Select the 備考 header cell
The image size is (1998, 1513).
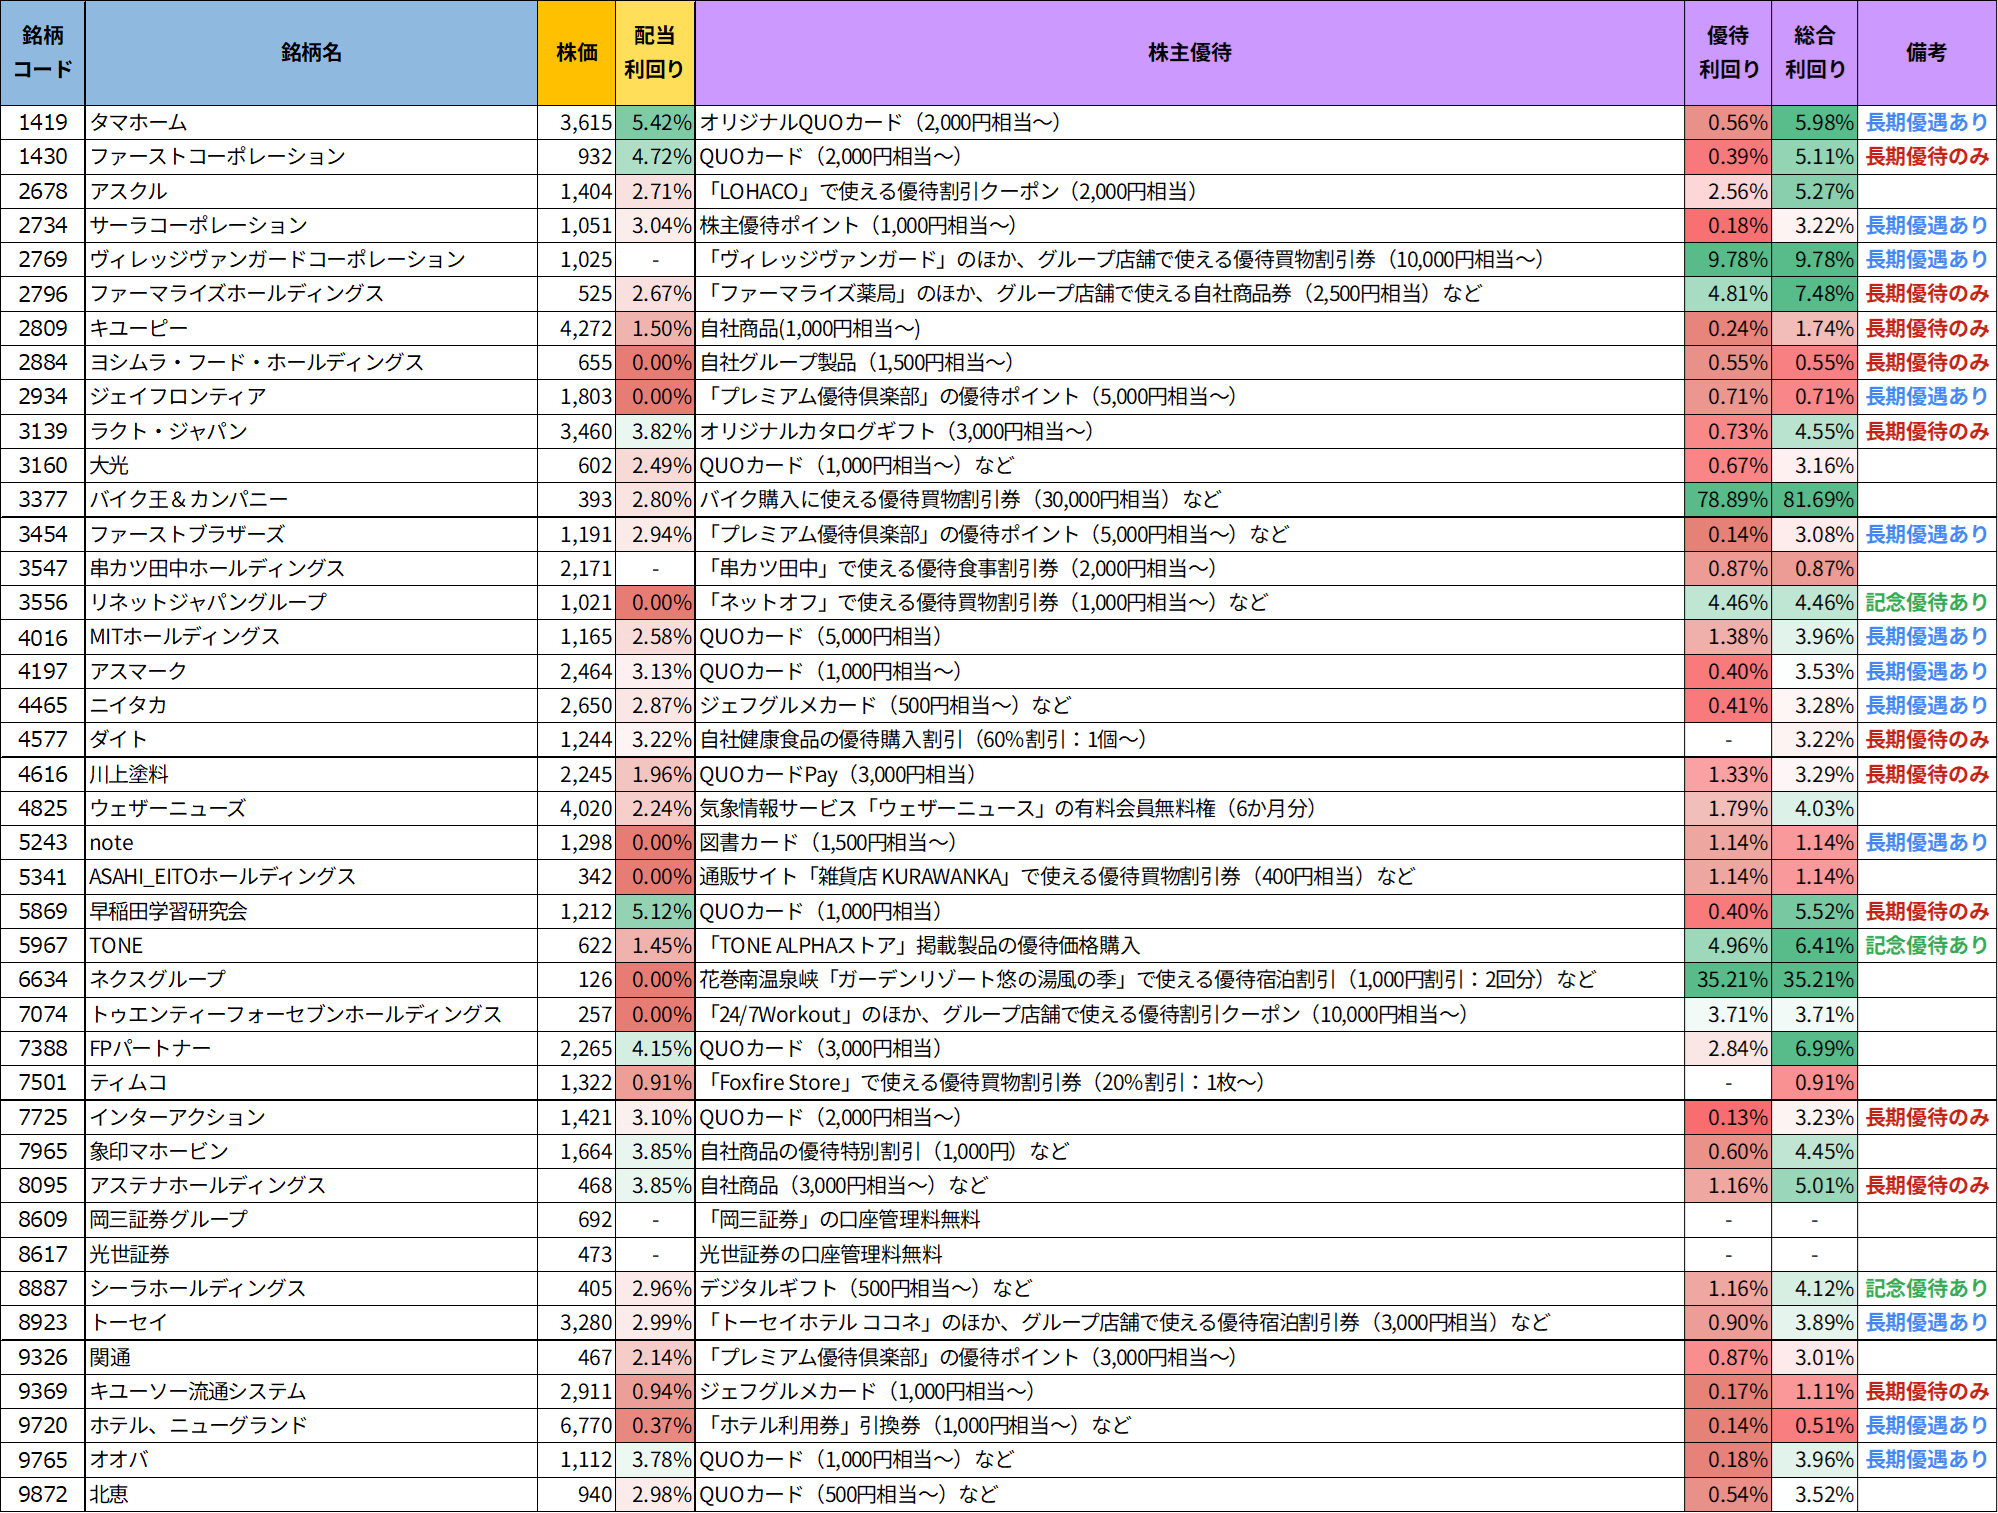point(1926,52)
